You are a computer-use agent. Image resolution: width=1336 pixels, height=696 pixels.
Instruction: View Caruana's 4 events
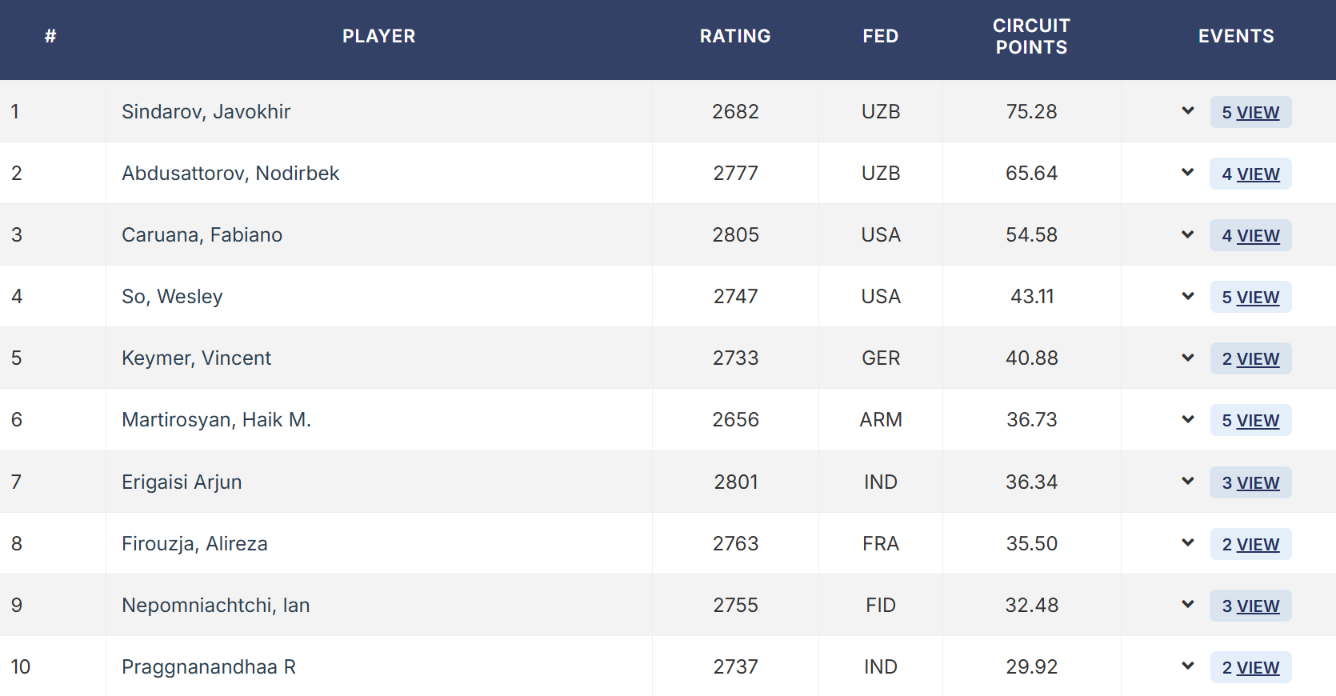1250,236
